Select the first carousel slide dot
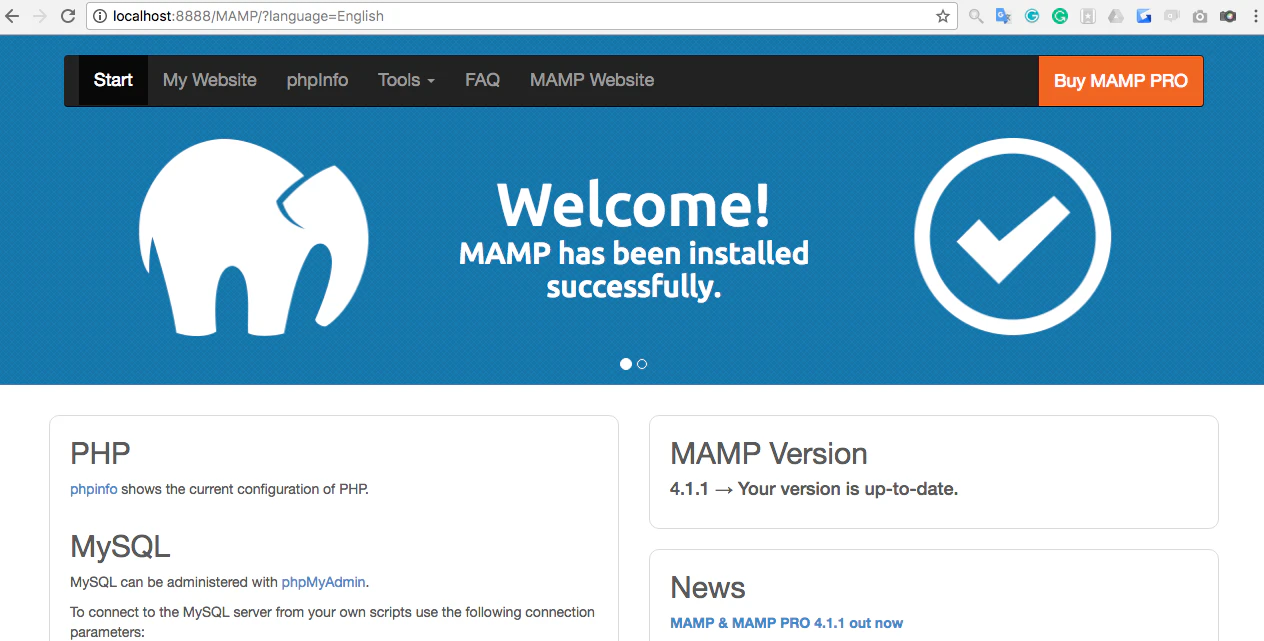The width and height of the screenshot is (1264, 641). tap(626, 364)
